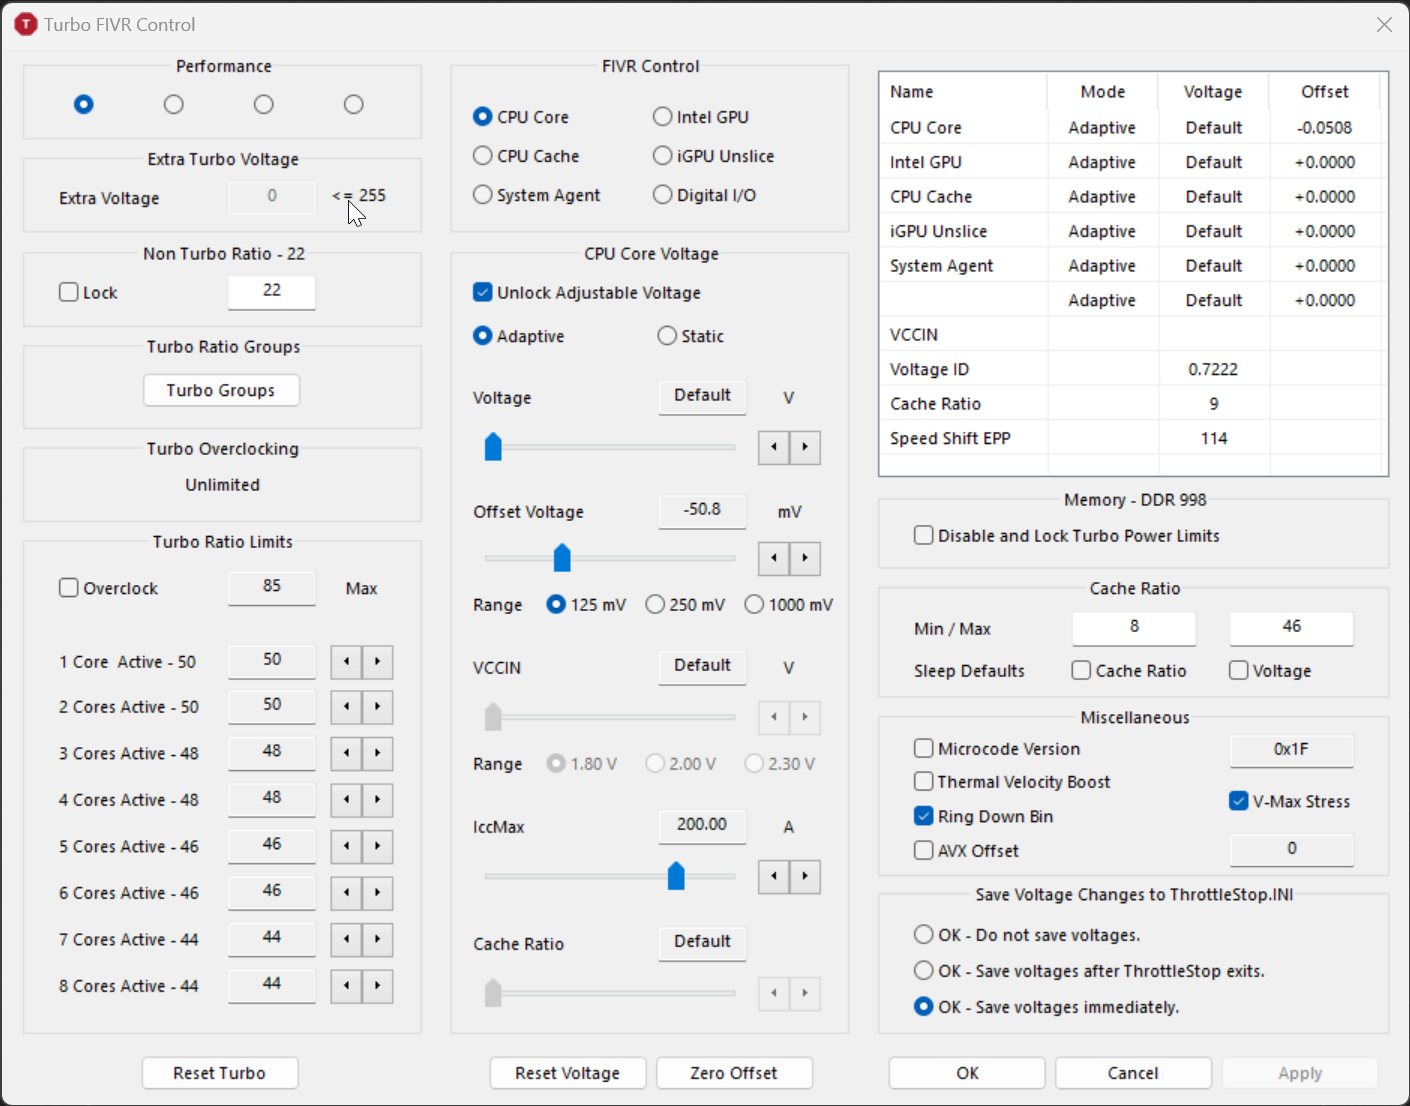Viewport: 1410px width, 1106px height.
Task: Select the second Performance profile radio
Action: tap(174, 104)
